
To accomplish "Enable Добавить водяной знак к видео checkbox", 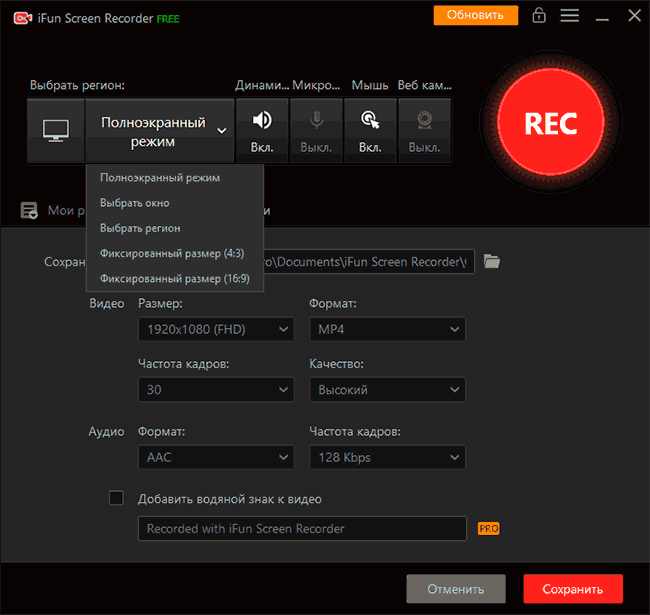I will (116, 498).
